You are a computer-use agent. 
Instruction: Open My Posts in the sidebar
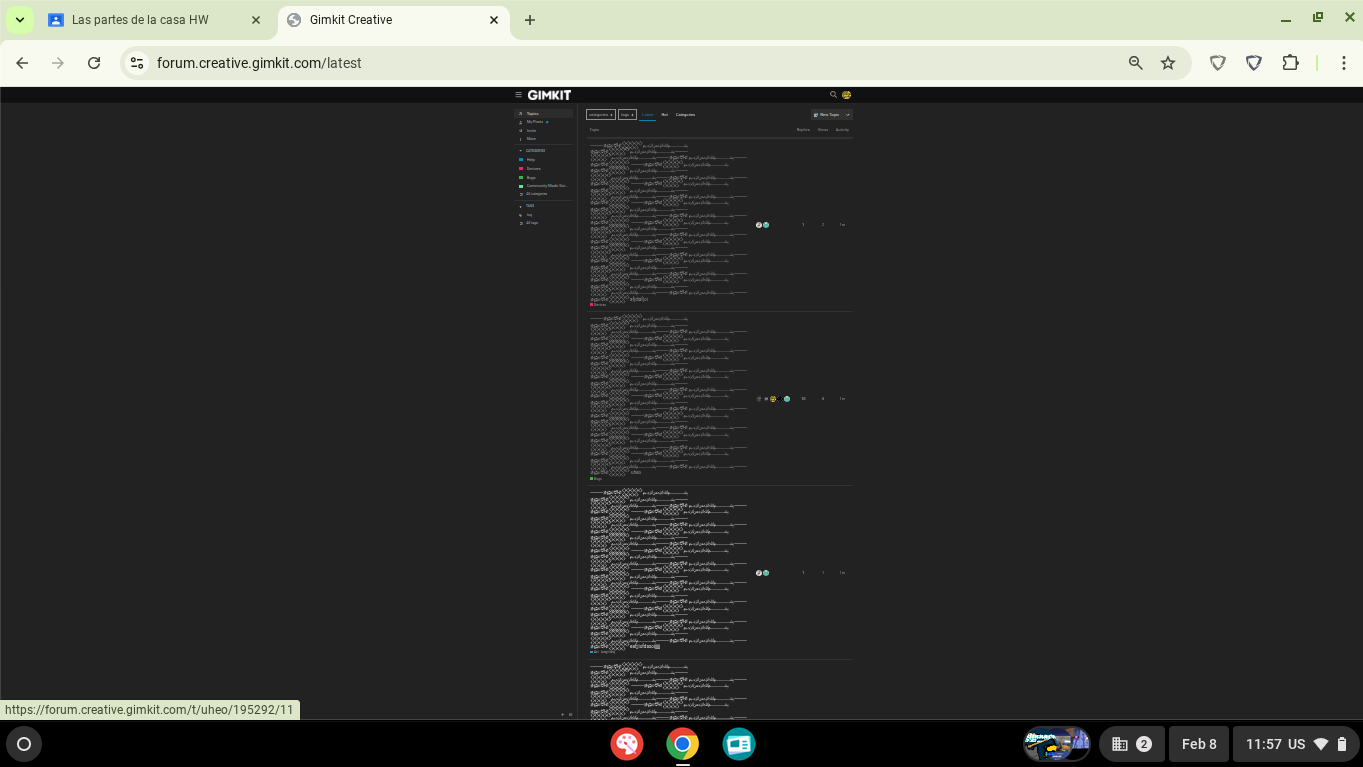pos(535,122)
